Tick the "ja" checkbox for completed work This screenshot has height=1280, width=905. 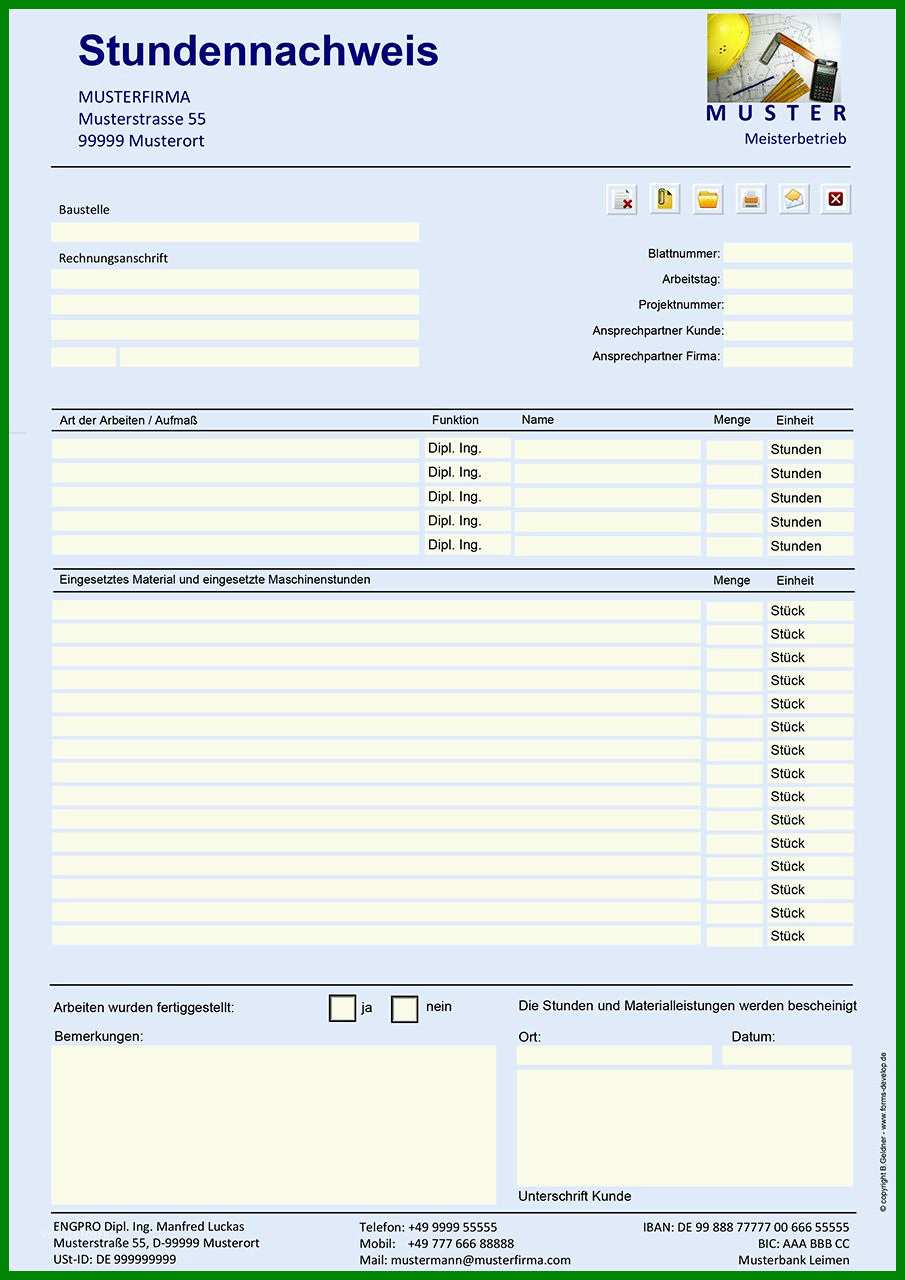pos(342,1008)
